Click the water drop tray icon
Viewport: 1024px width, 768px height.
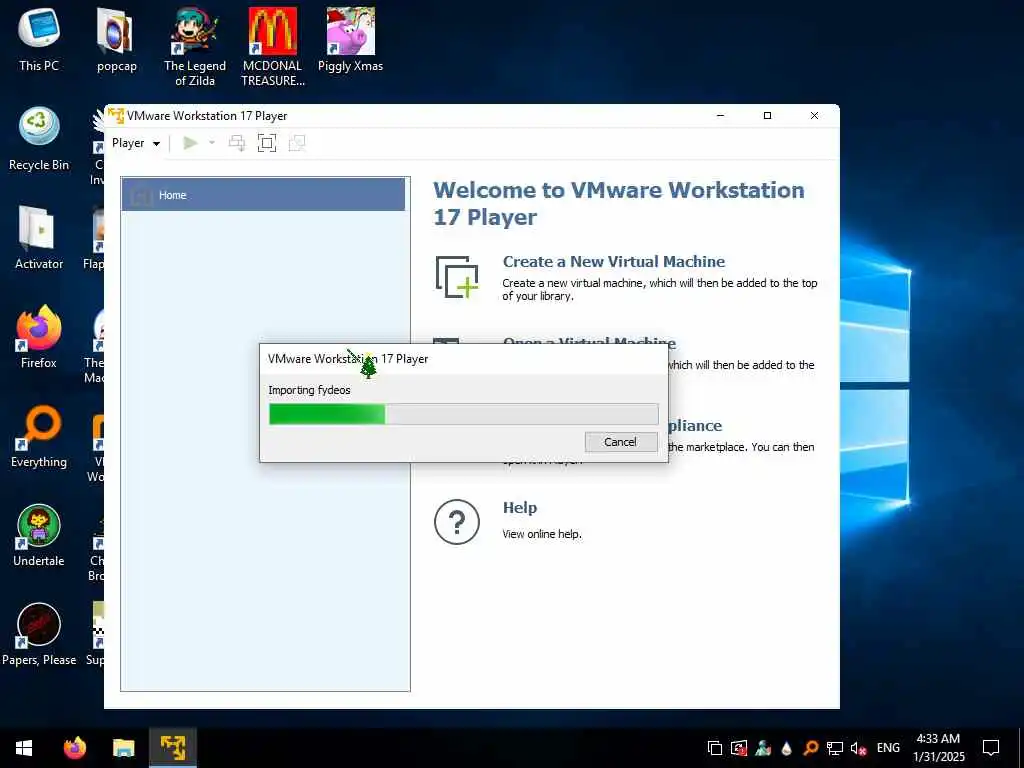pyautogui.click(x=786, y=748)
